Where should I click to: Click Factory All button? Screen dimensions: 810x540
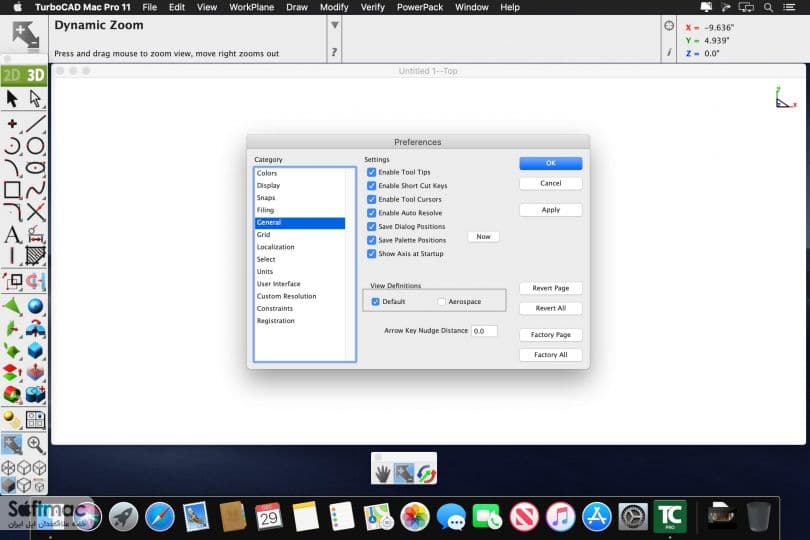coord(551,355)
